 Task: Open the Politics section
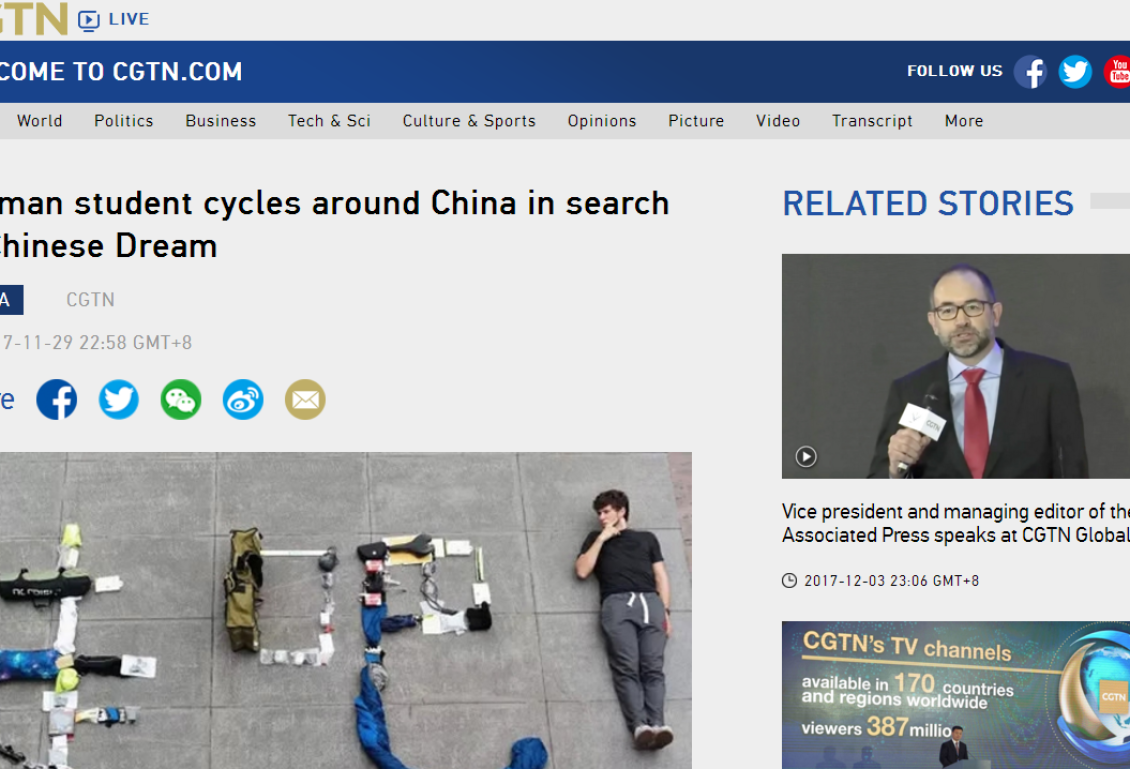tap(124, 121)
